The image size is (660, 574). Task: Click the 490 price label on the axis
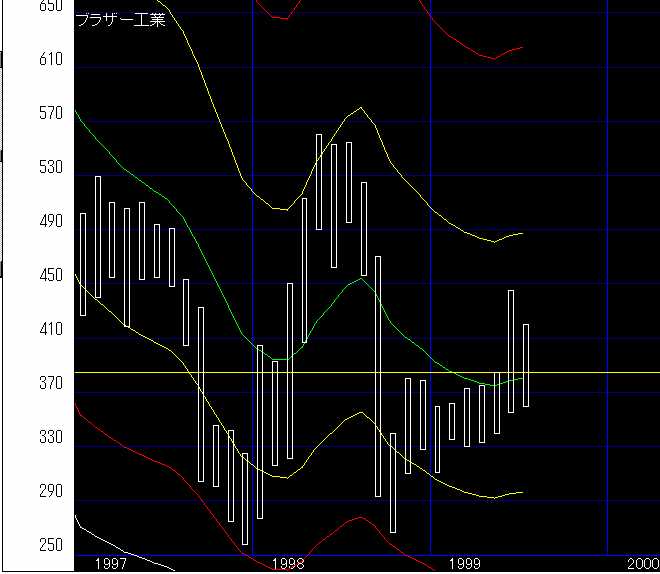point(50,222)
